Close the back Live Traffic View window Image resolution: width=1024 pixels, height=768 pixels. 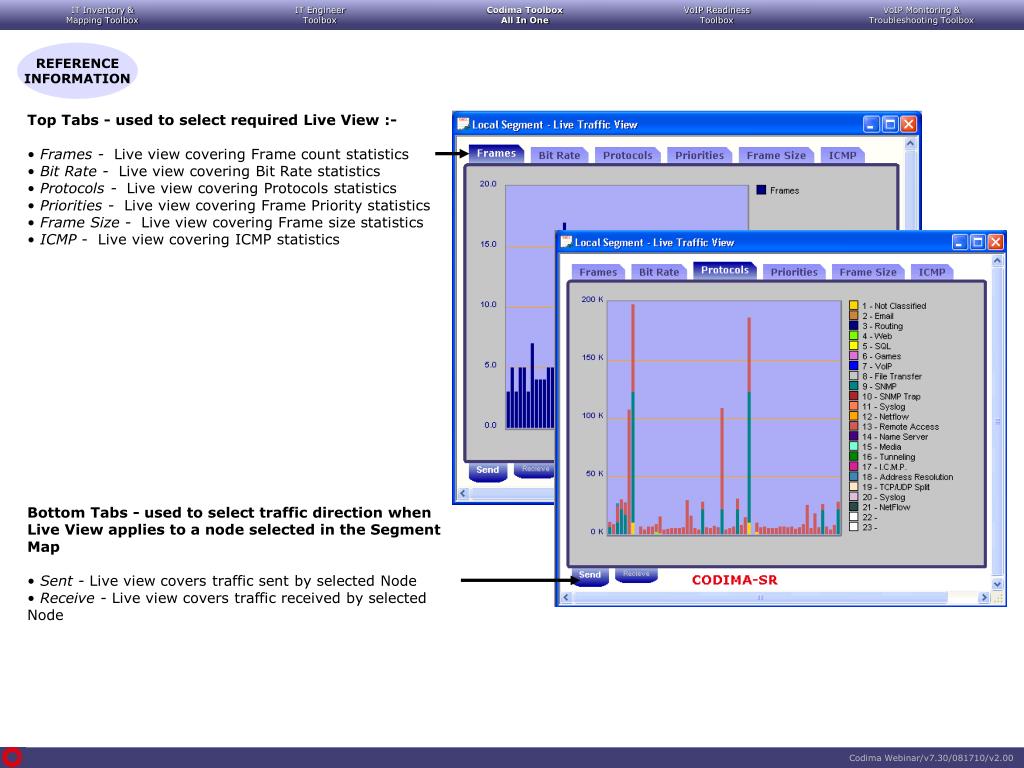tap(908, 124)
